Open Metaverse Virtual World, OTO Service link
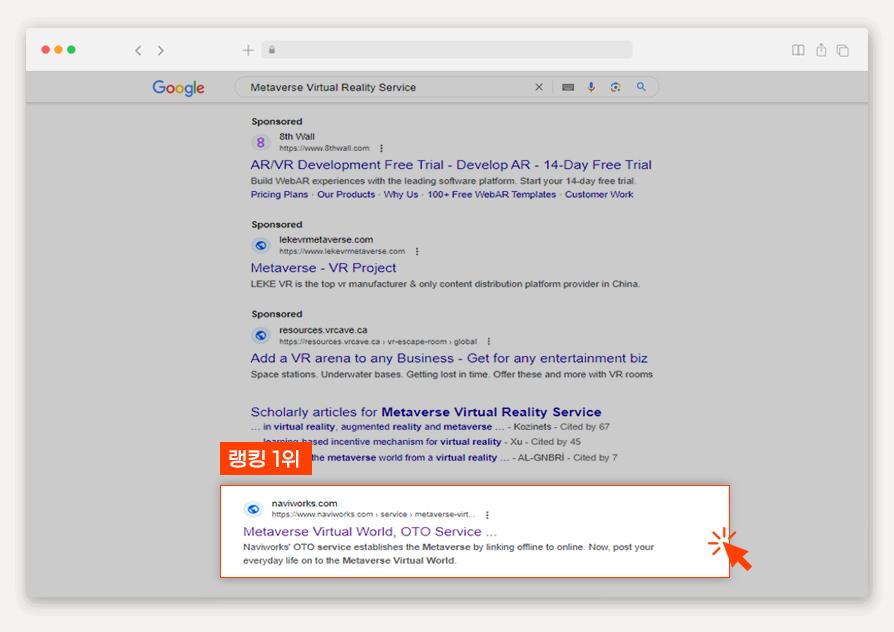The height and width of the screenshot is (632, 894). pyautogui.click(x=370, y=532)
